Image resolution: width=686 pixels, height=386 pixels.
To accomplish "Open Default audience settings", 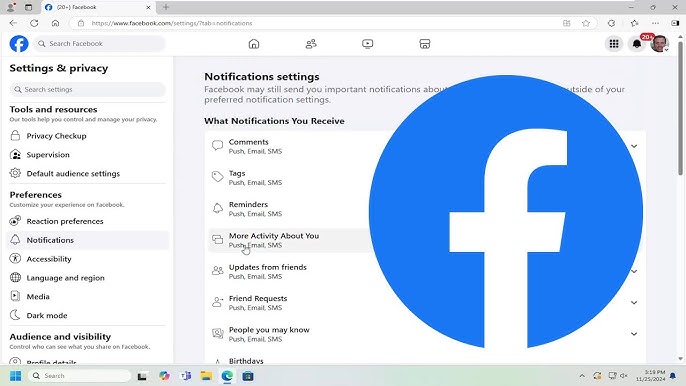I will pyautogui.click(x=88, y=173).
